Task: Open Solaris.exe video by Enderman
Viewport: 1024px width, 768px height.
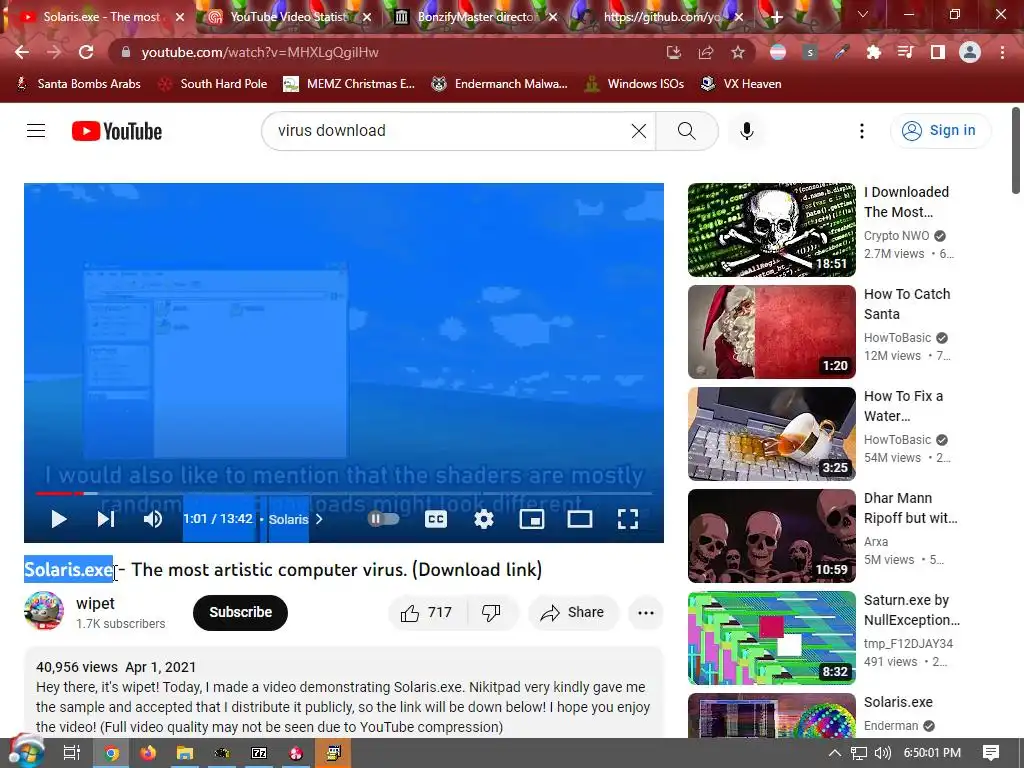Action: tap(898, 702)
